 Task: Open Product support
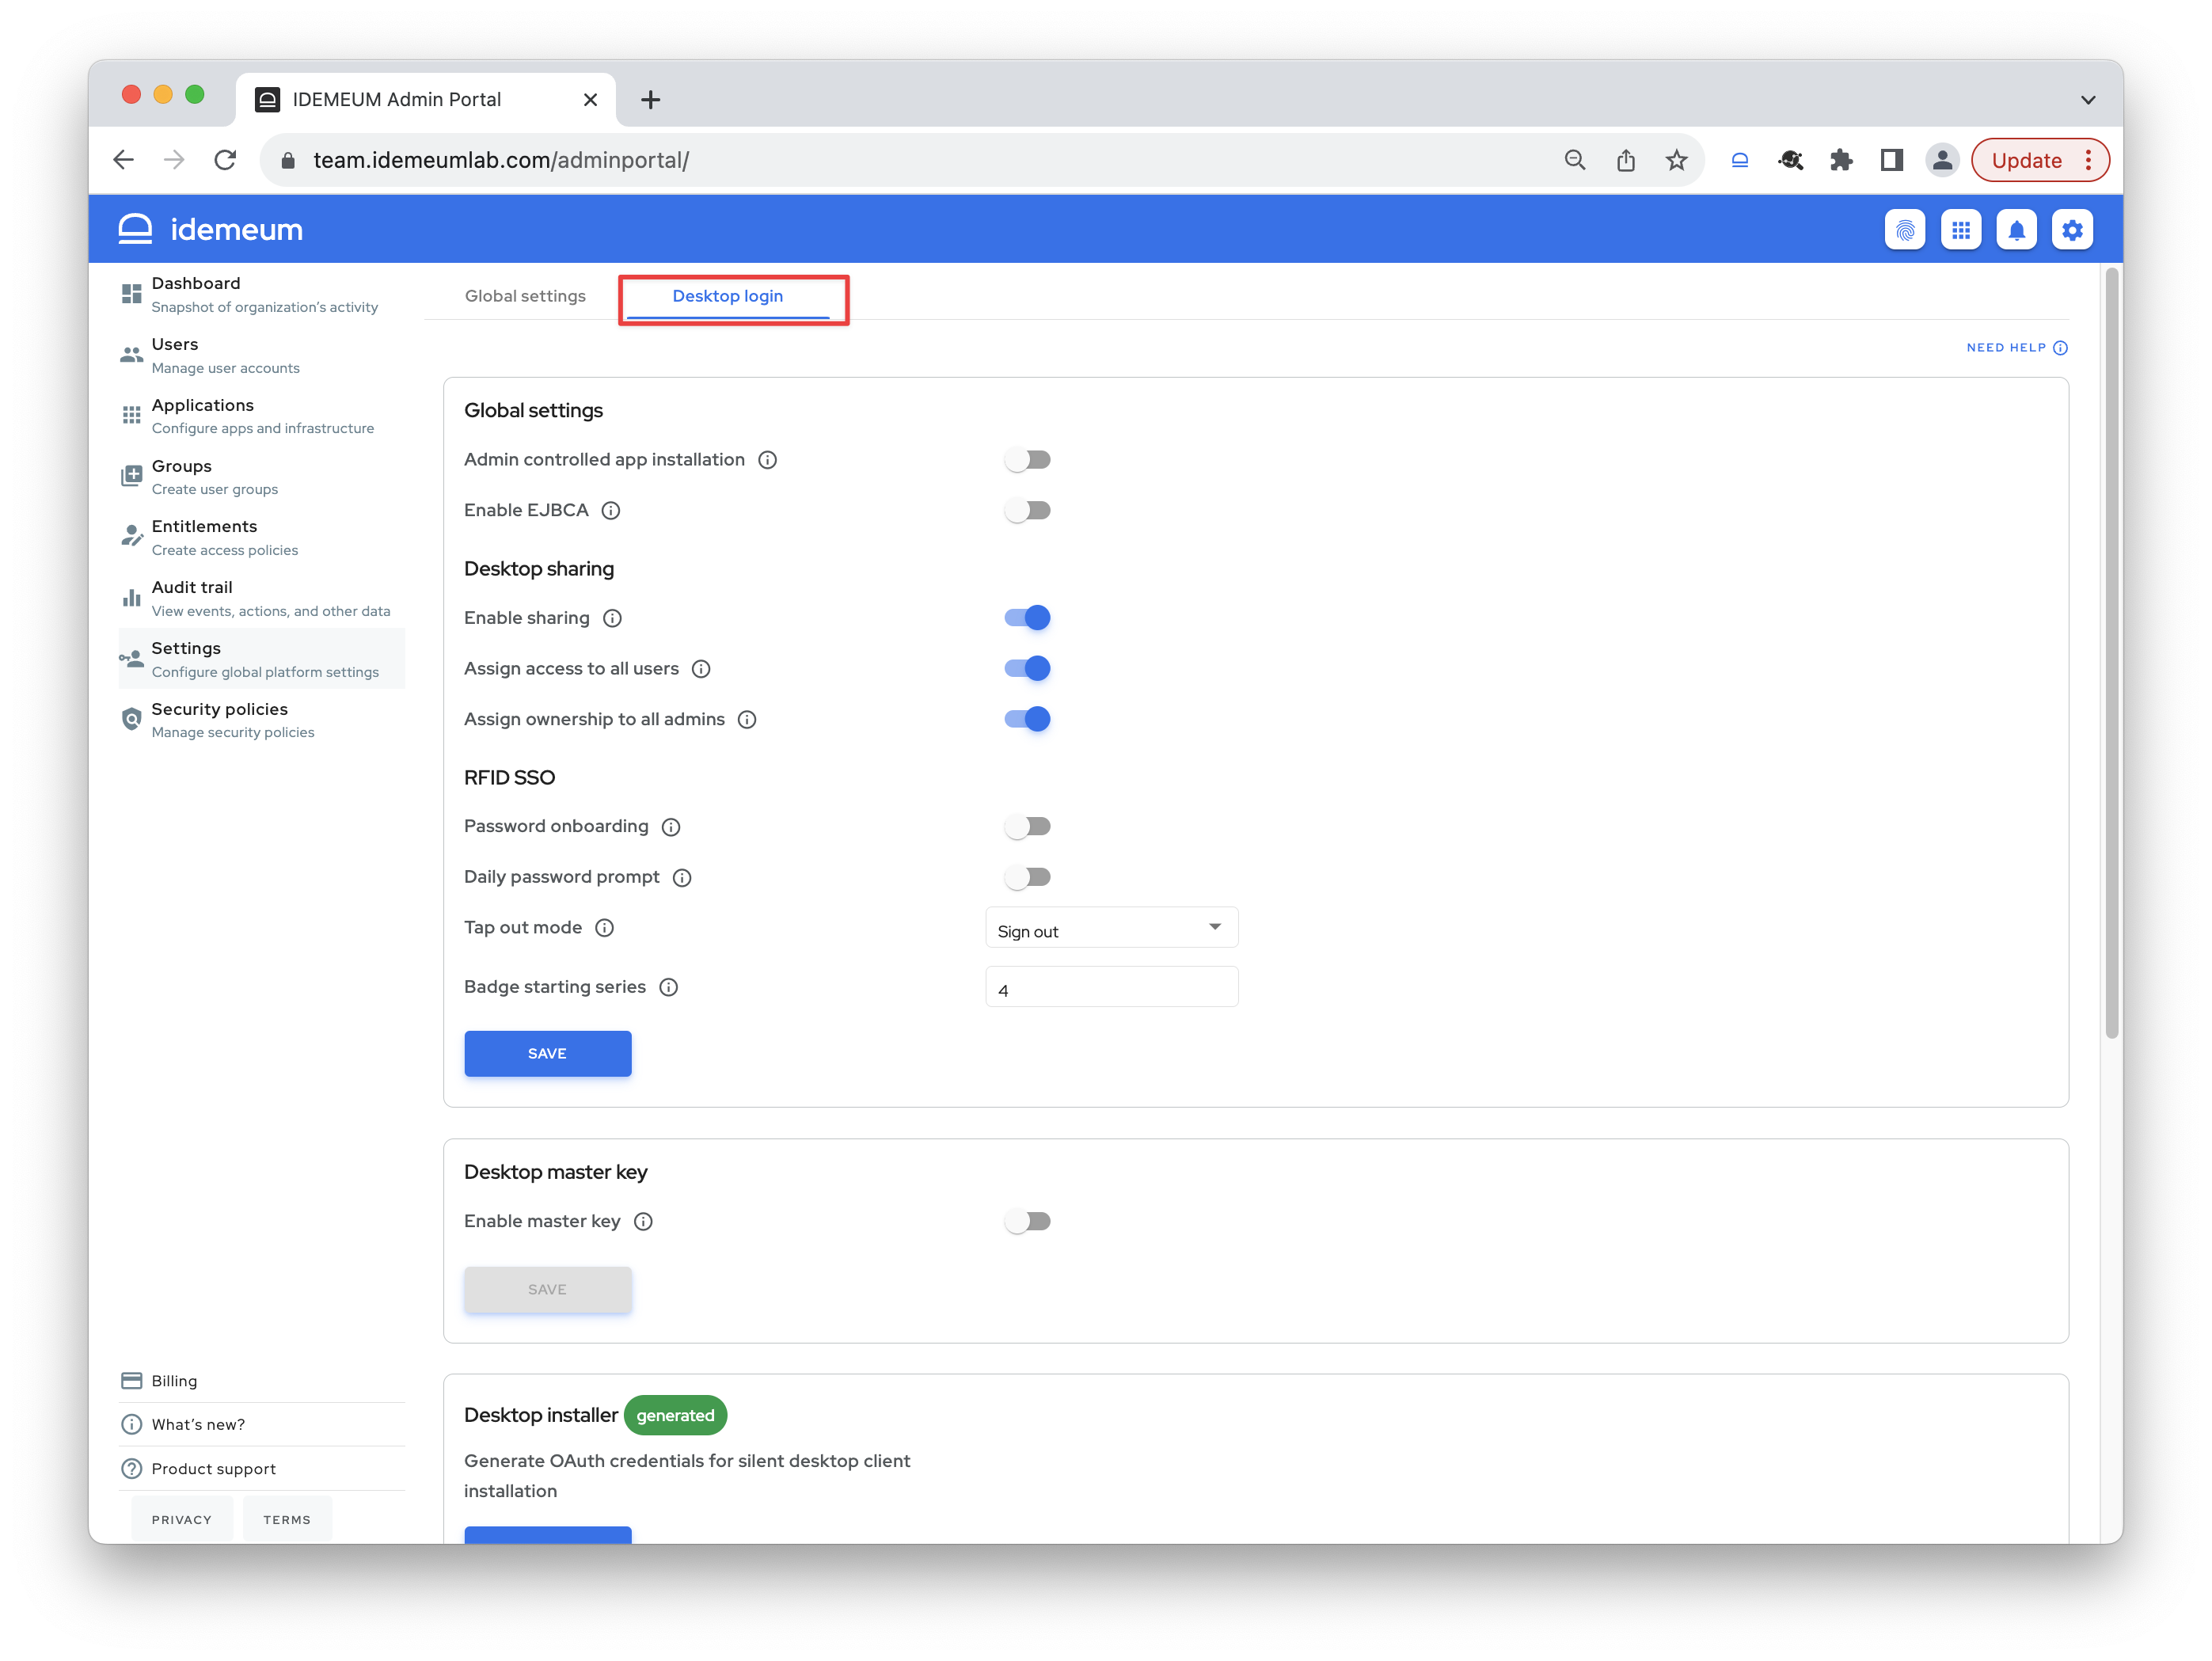coord(262,1468)
